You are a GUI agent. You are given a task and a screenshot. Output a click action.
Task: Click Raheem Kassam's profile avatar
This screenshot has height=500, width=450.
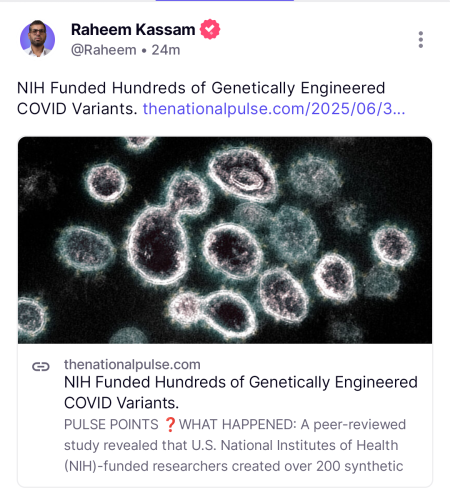pos(37,39)
